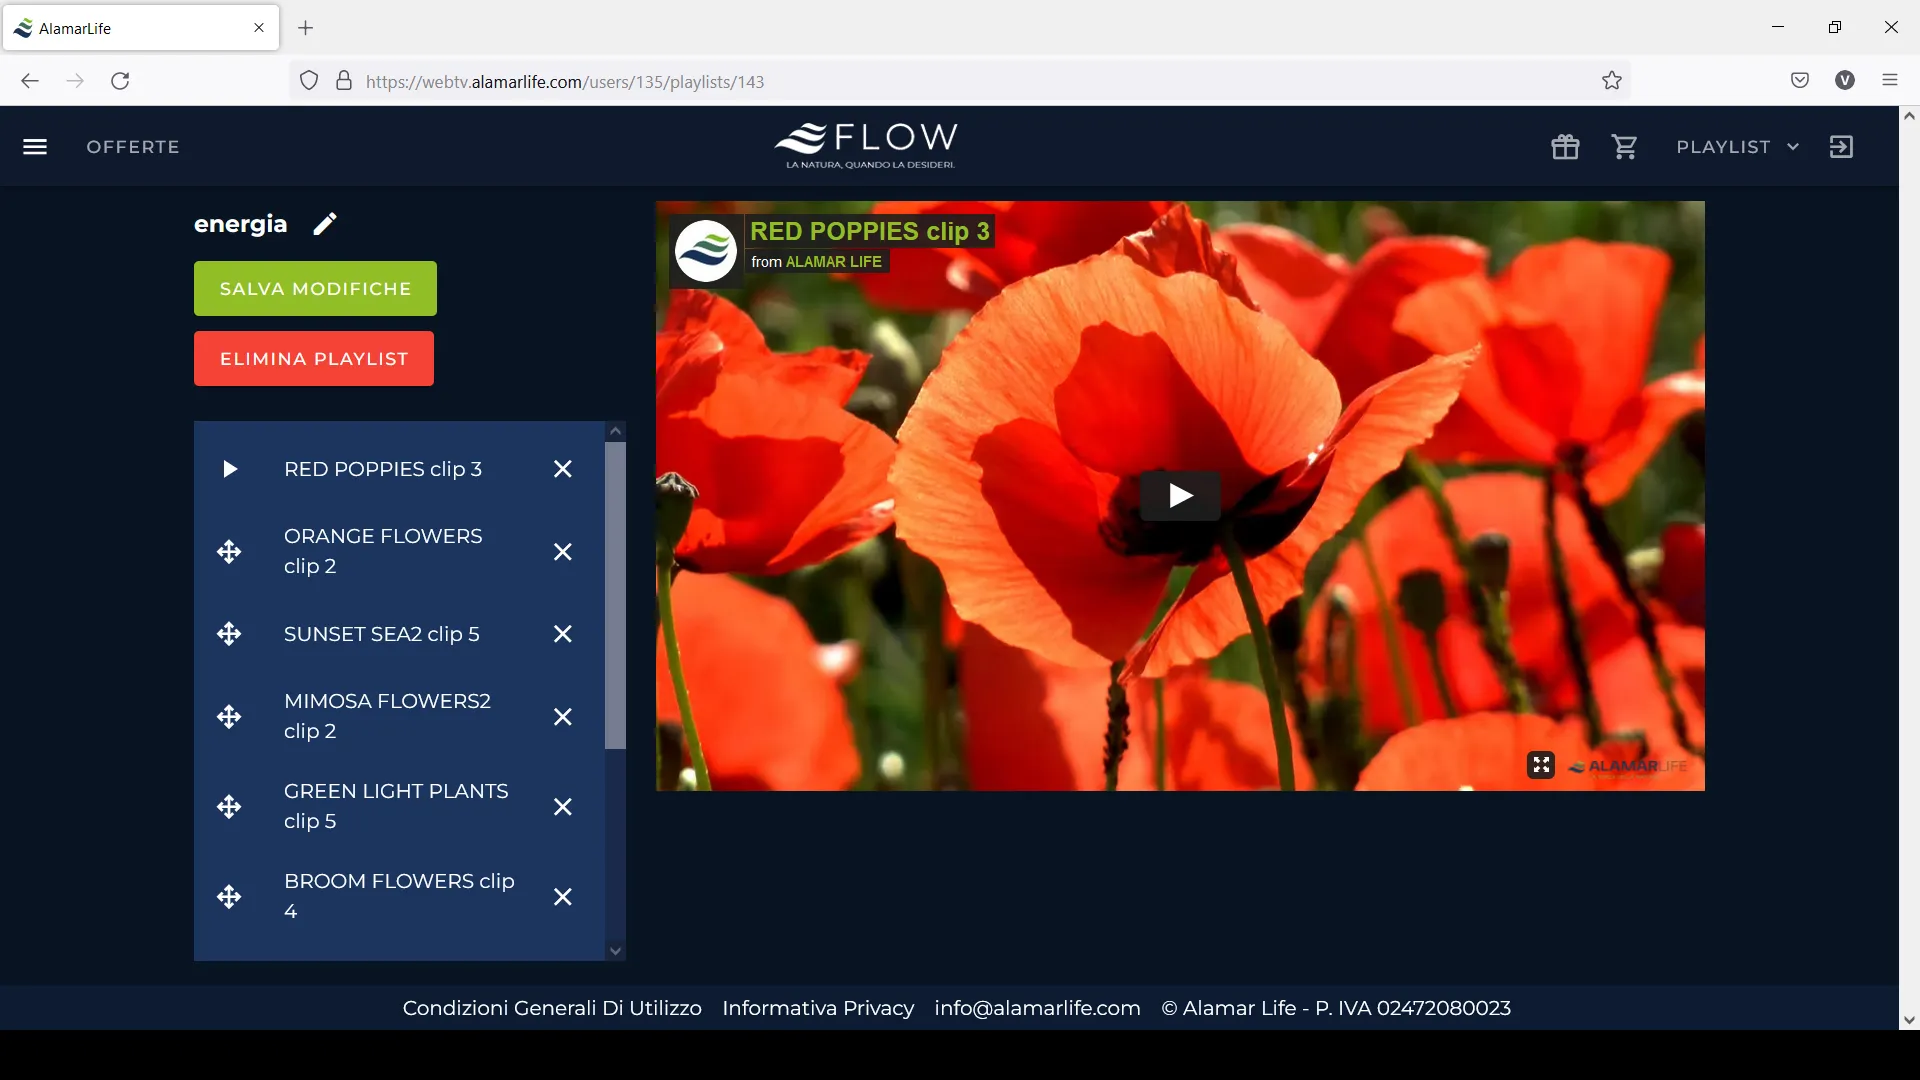Reload the page with refresh icon

121,81
